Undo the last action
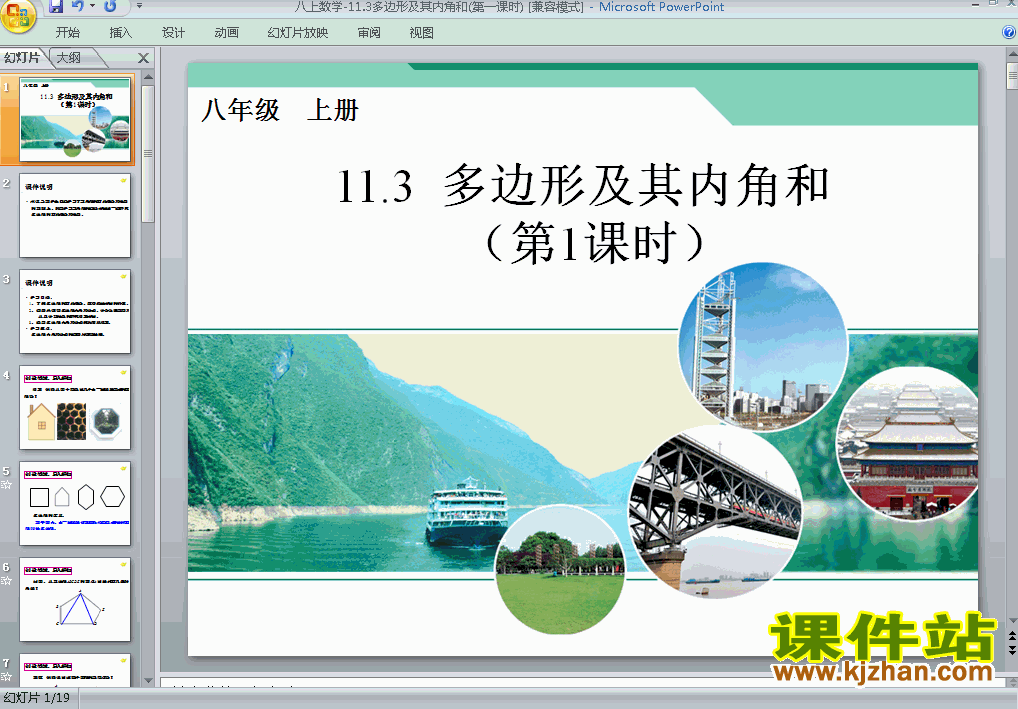 click(78, 6)
